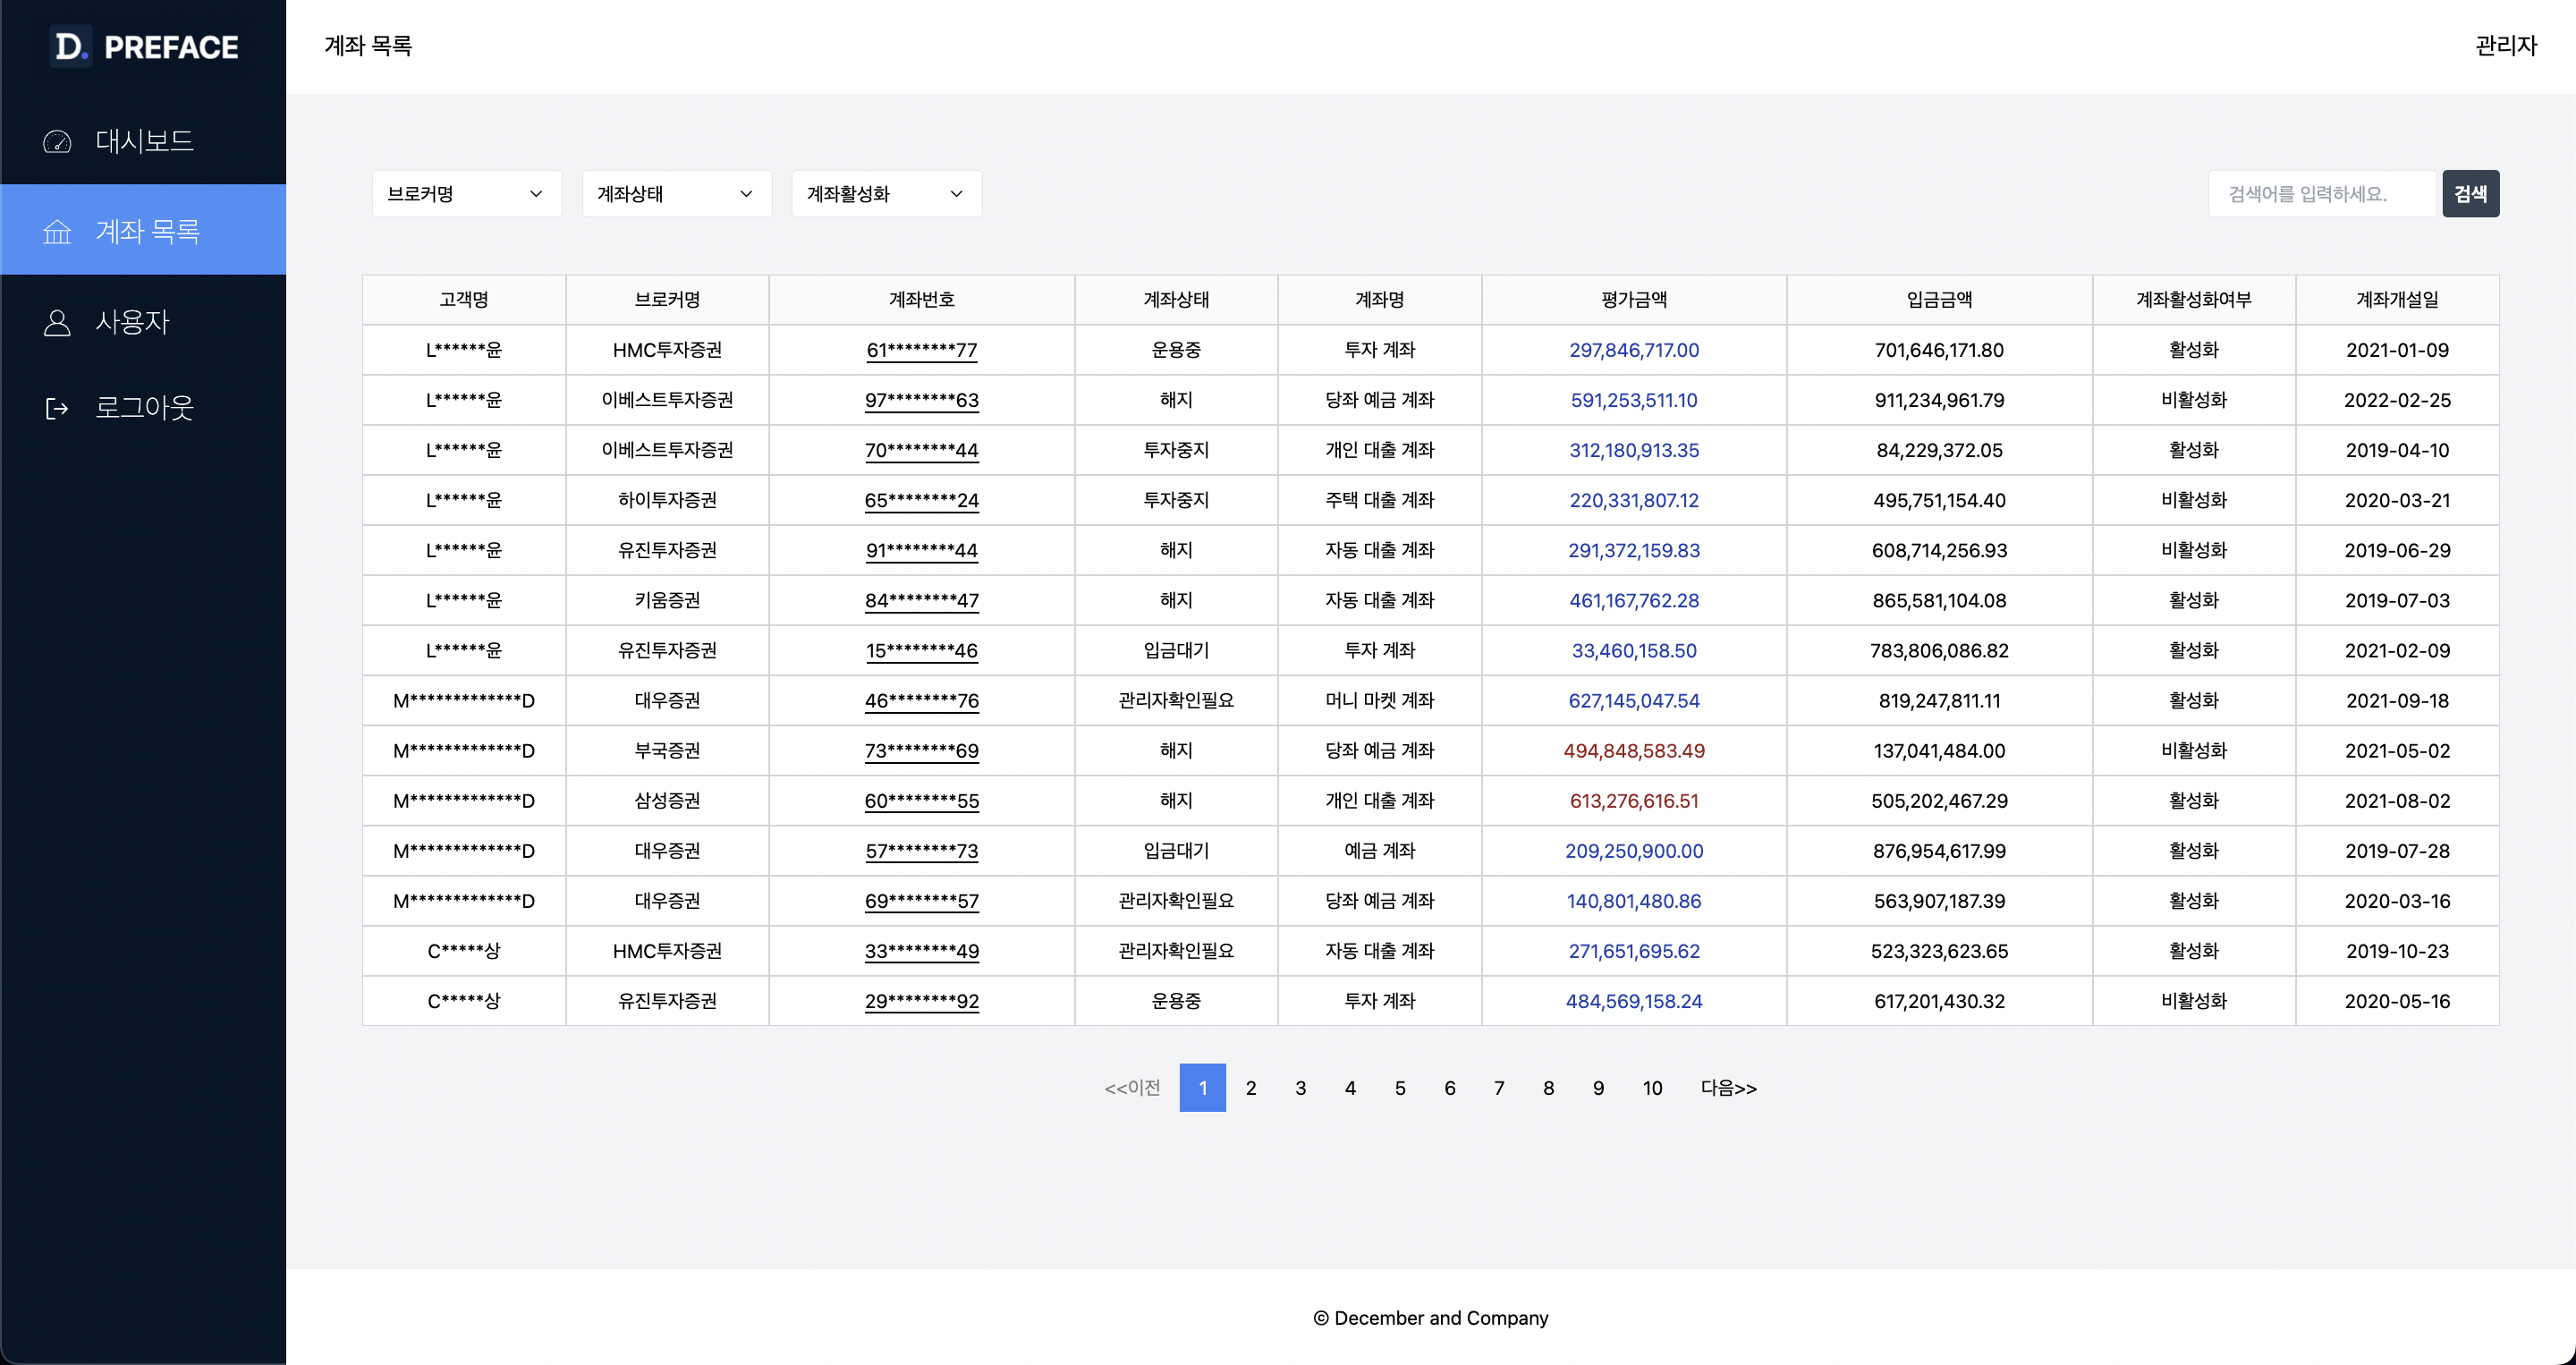Viewport: 2576px width, 1365px height.
Task: Go to page 5 in pagination
Action: pyautogui.click(x=1400, y=1088)
